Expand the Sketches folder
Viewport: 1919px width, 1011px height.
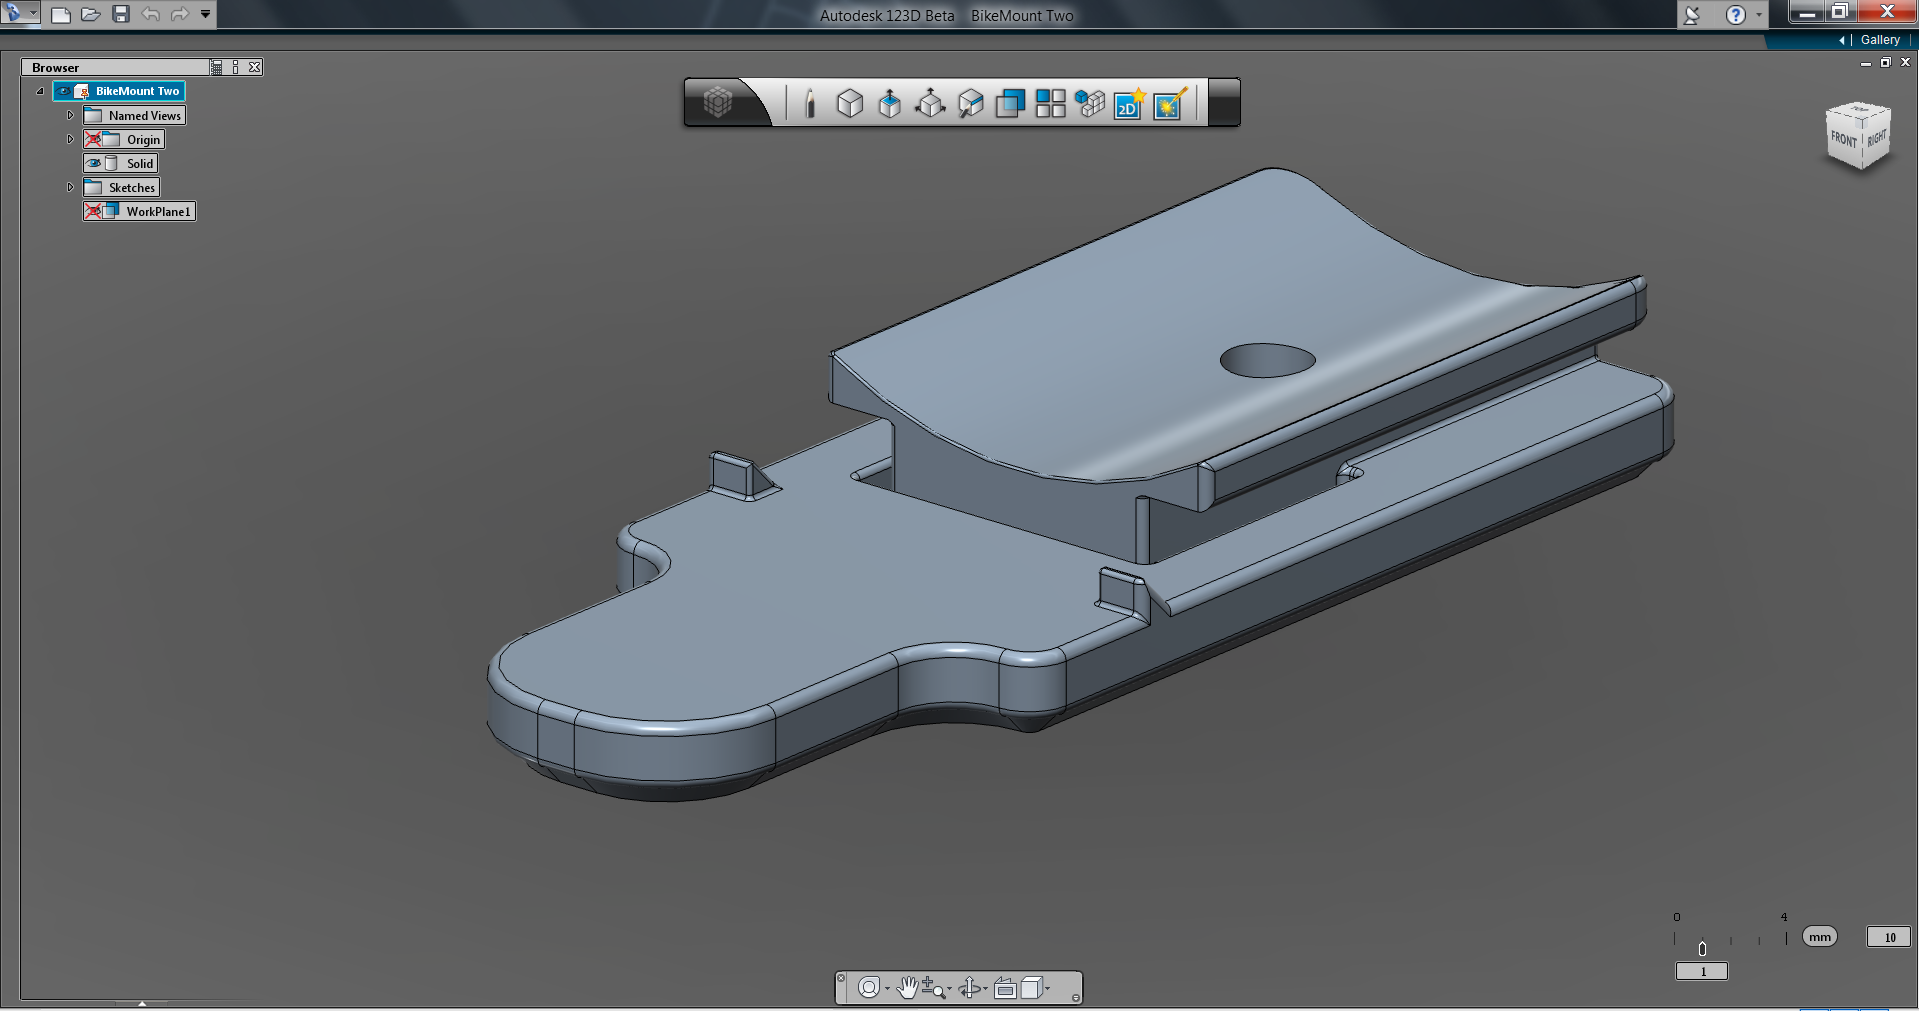click(70, 187)
